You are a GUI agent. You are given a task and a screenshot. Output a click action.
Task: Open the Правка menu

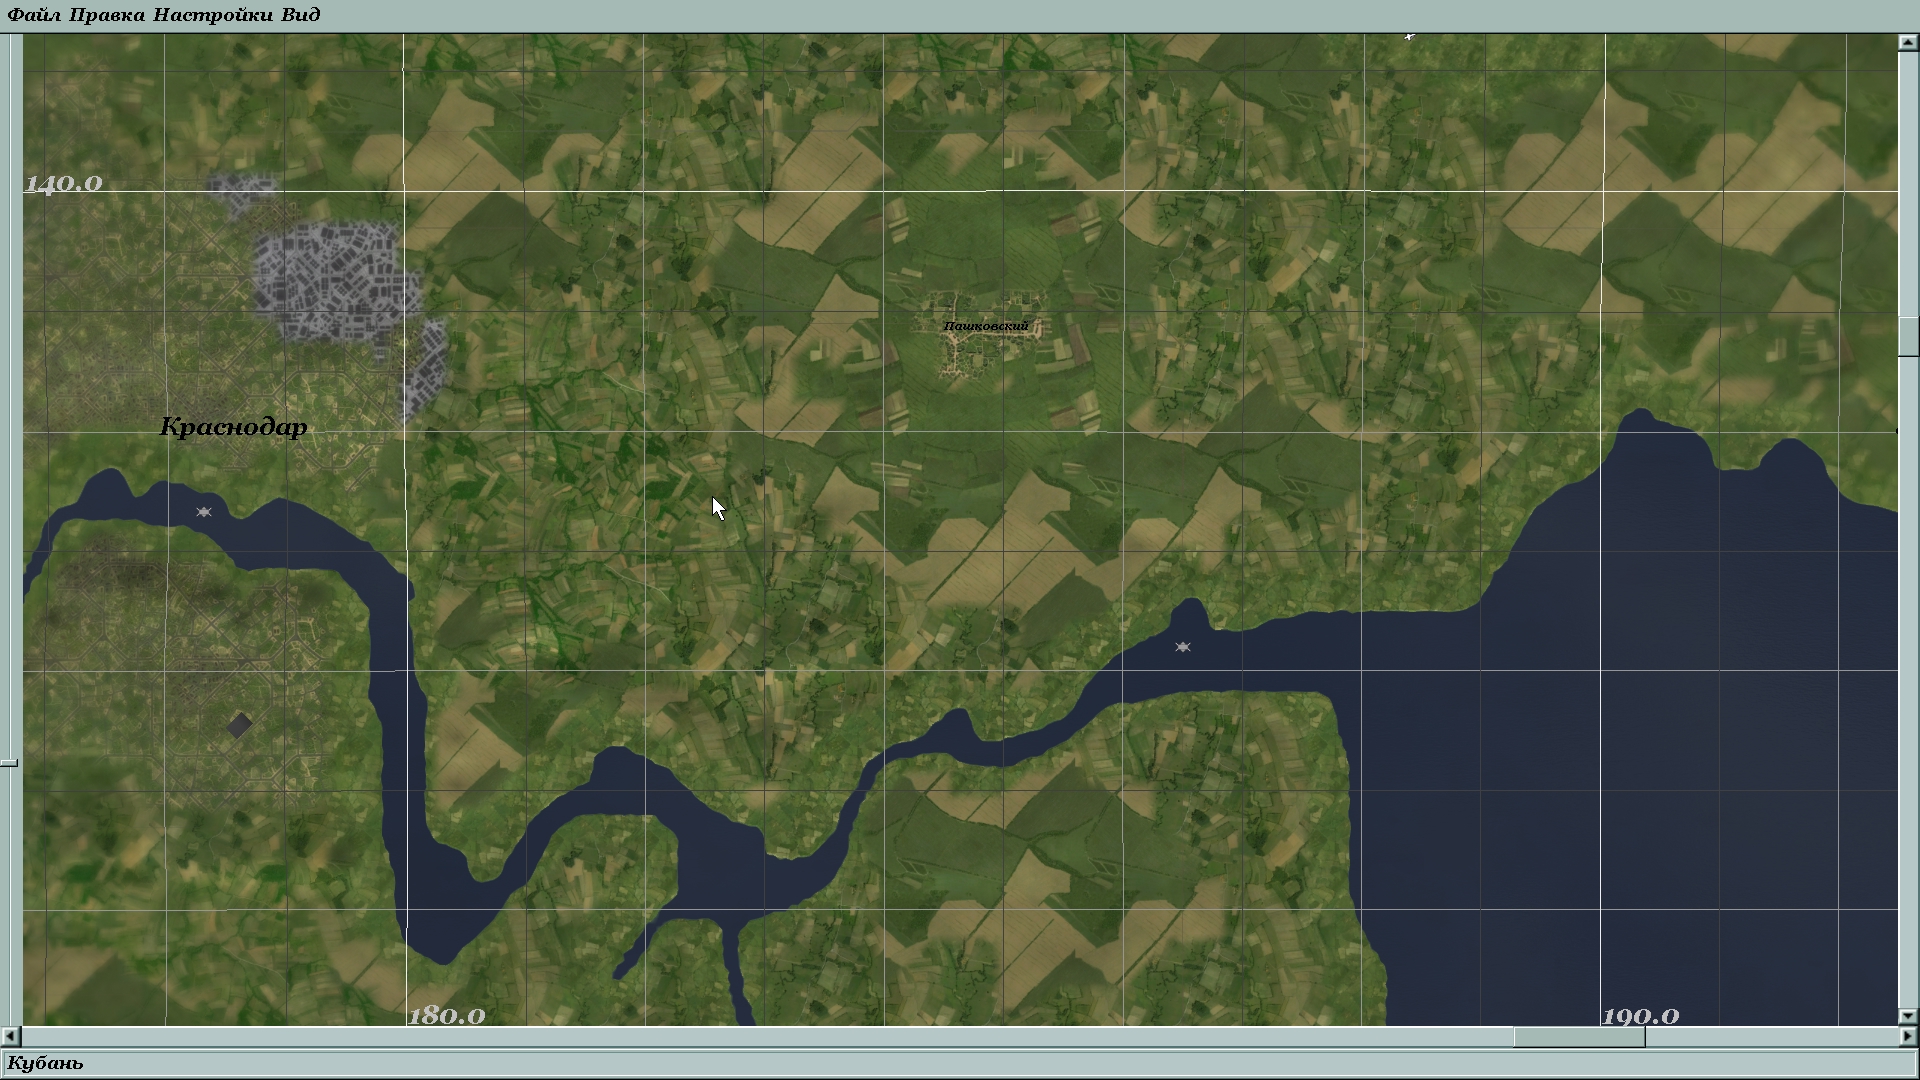[x=108, y=14]
